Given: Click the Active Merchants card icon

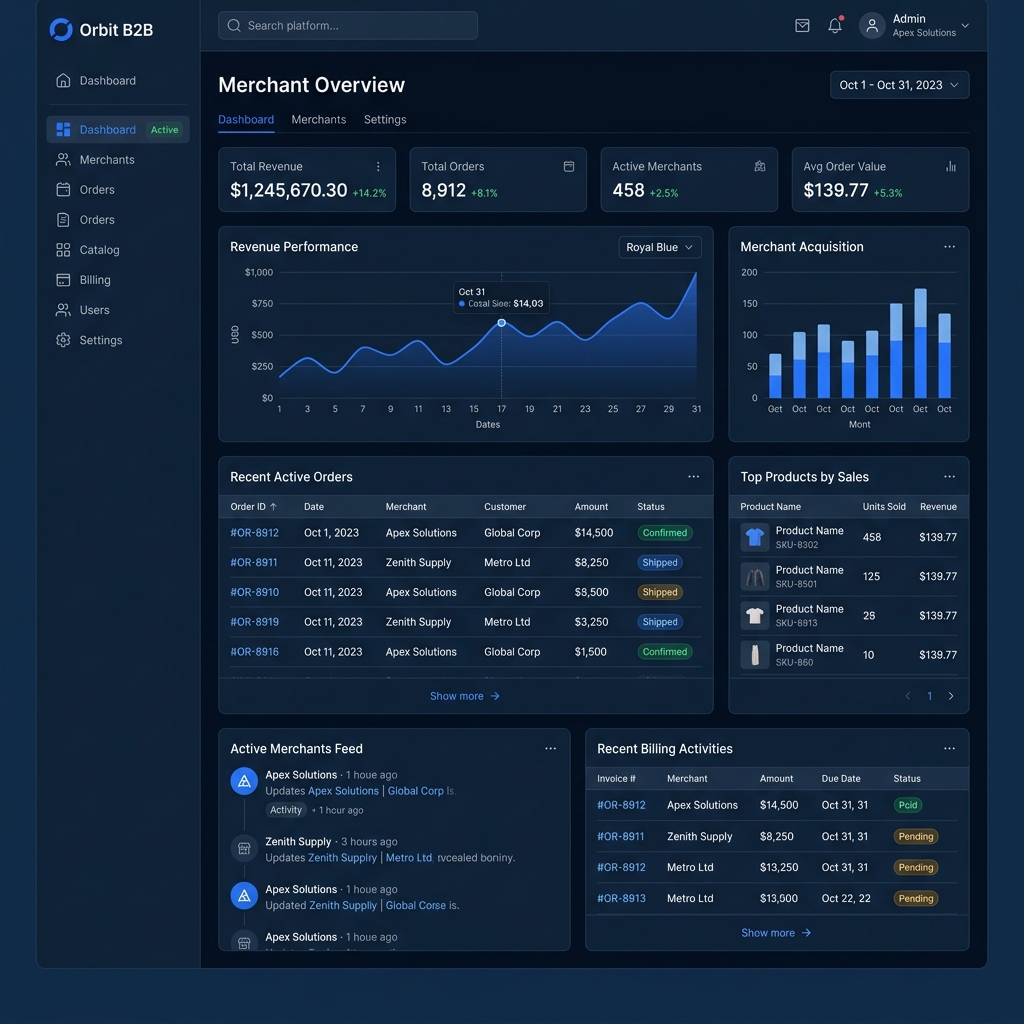Looking at the screenshot, I should 760,167.
